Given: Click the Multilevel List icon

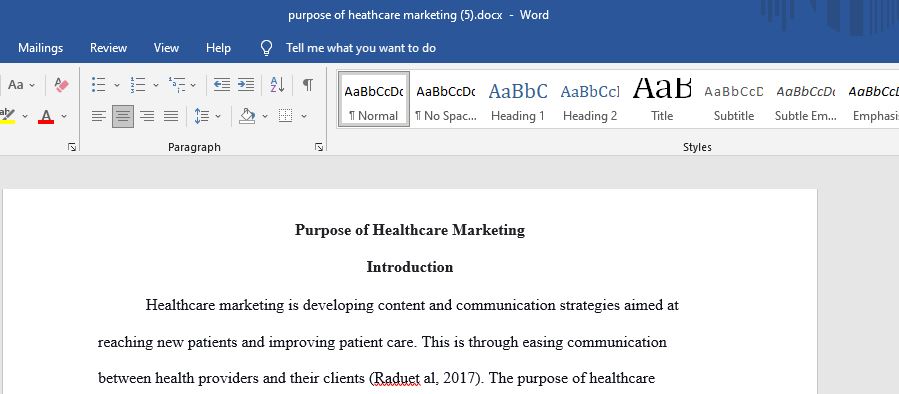Looking at the screenshot, I should tap(177, 85).
